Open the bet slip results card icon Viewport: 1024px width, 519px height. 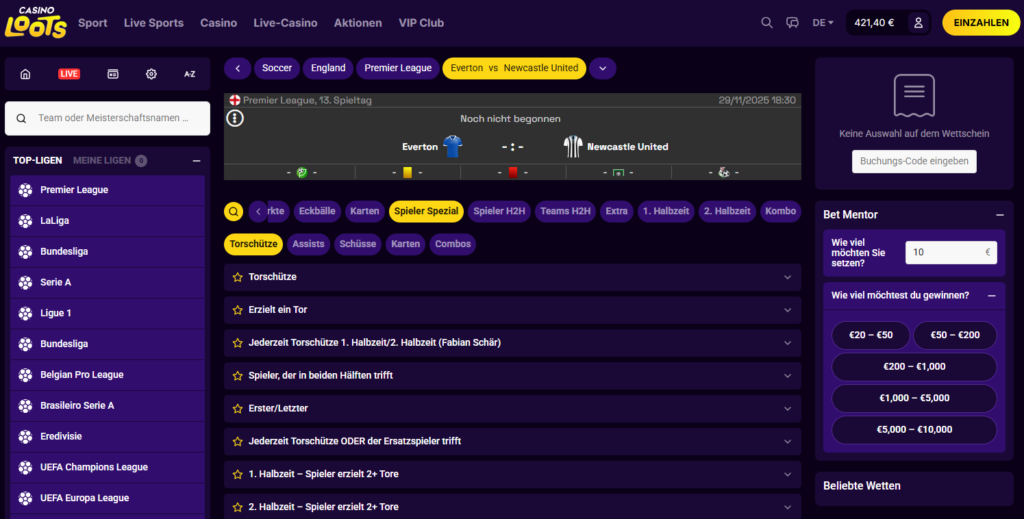click(x=113, y=74)
